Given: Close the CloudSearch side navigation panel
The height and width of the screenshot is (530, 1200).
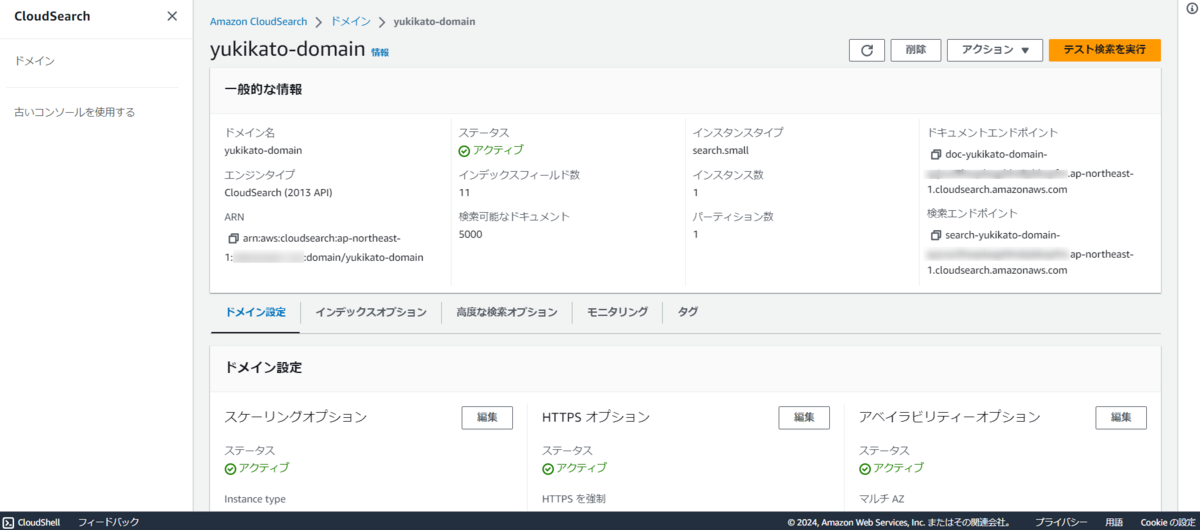Looking at the screenshot, I should tap(172, 16).
